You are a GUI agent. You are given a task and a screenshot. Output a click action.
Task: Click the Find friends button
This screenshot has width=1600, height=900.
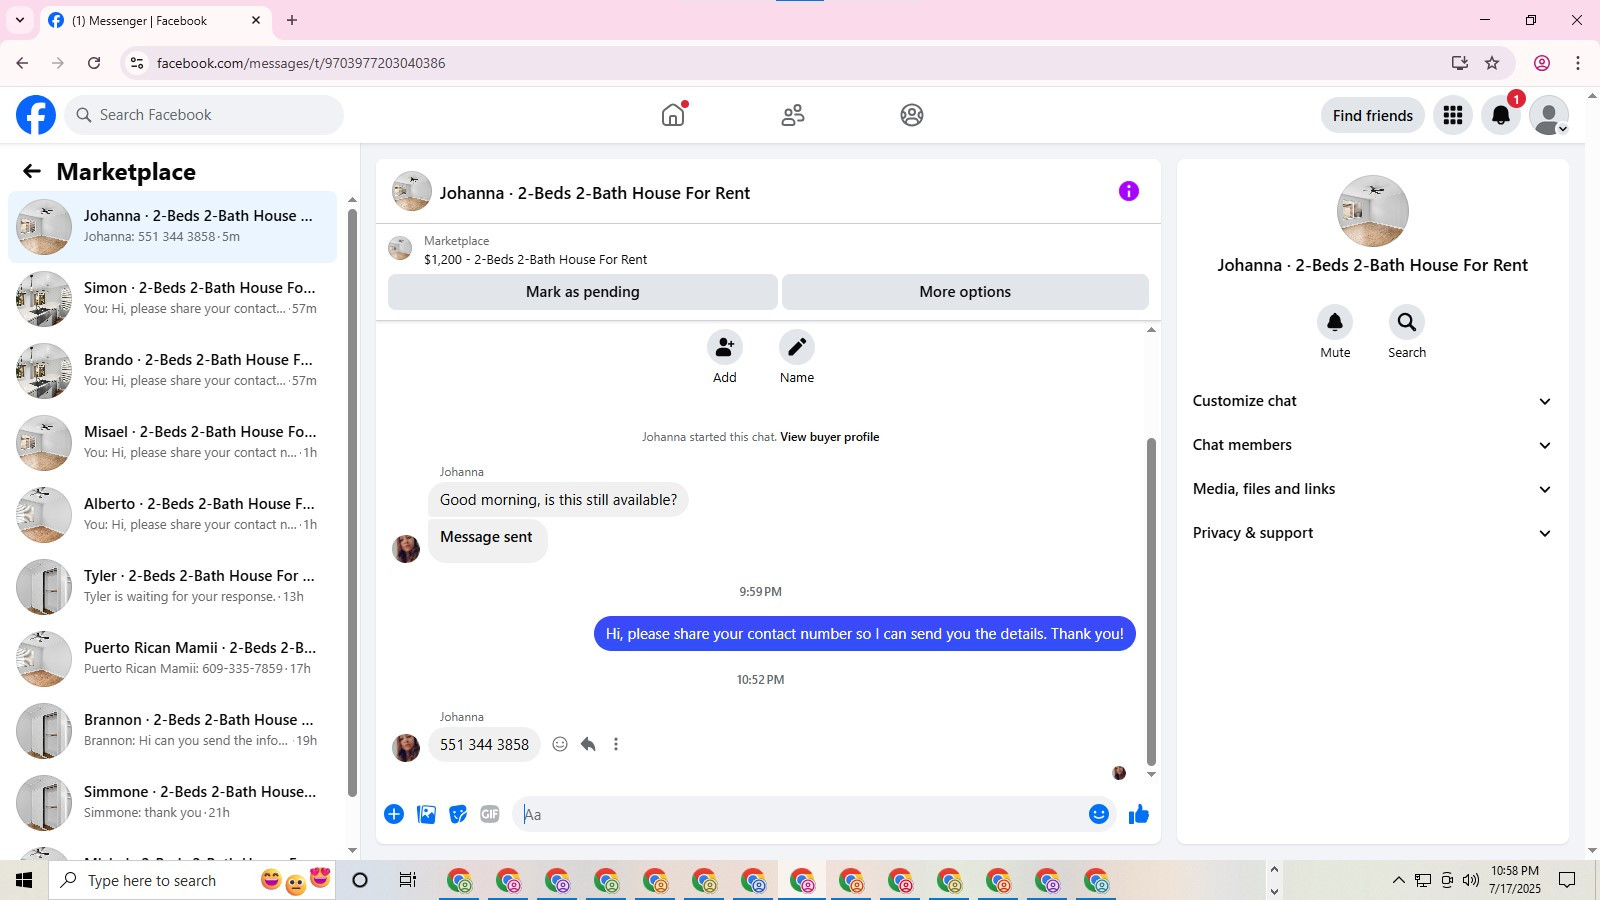click(x=1373, y=115)
